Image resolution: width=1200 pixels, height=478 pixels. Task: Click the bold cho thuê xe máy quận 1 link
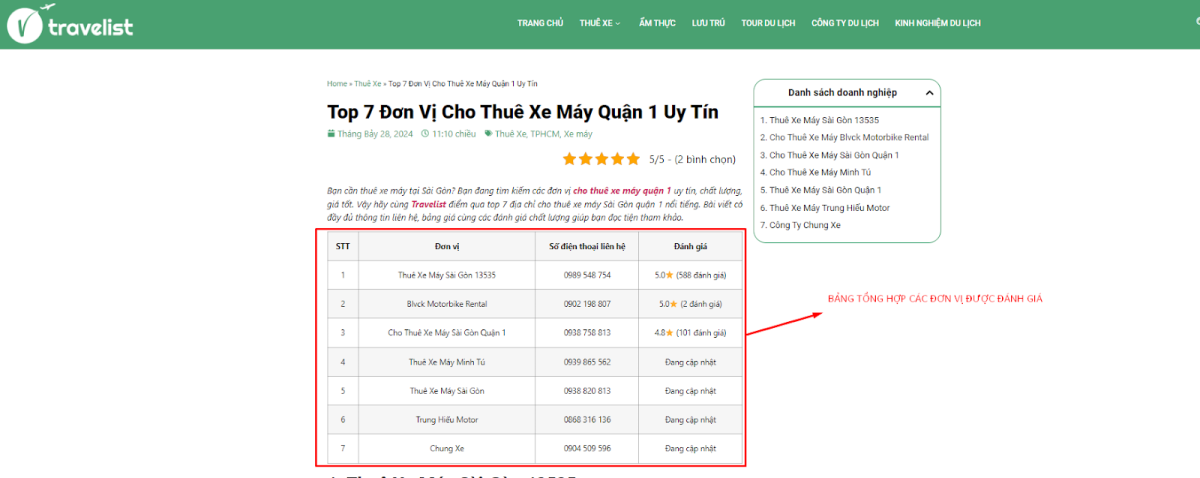tap(621, 190)
